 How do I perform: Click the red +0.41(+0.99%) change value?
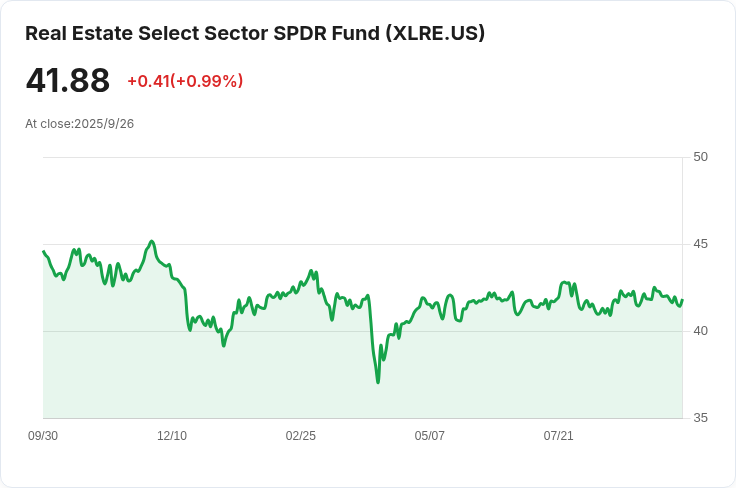185,81
